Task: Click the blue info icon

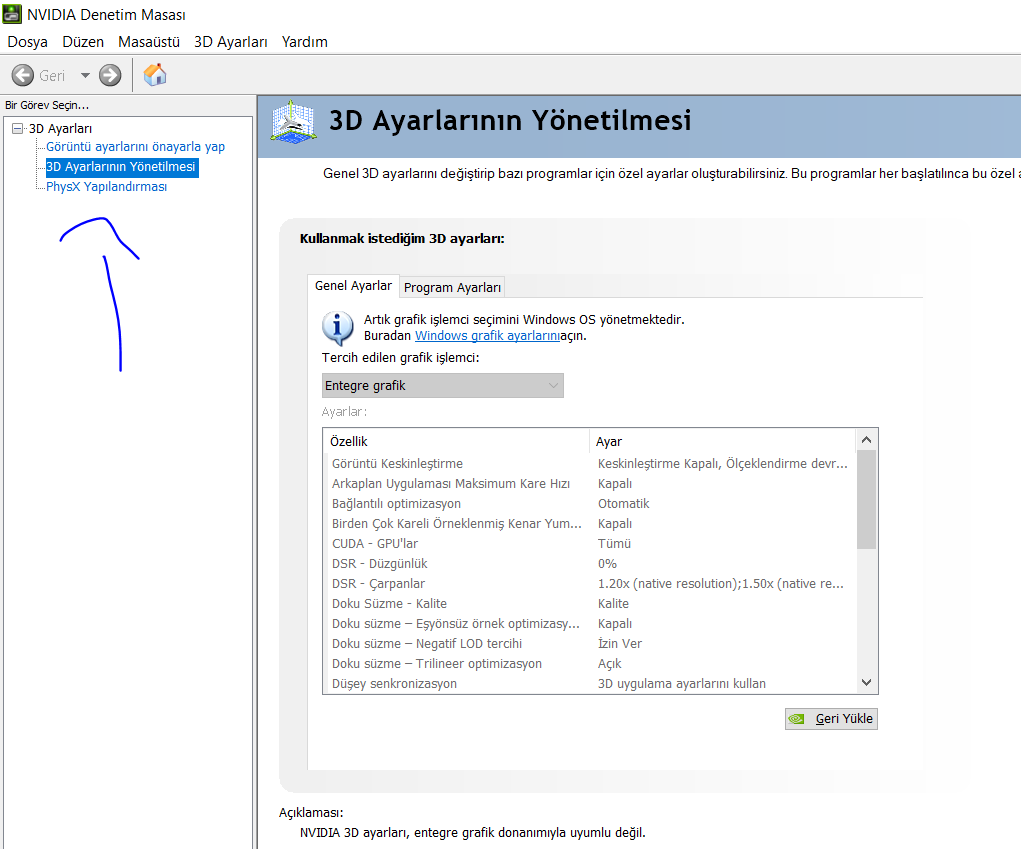Action: [x=338, y=327]
